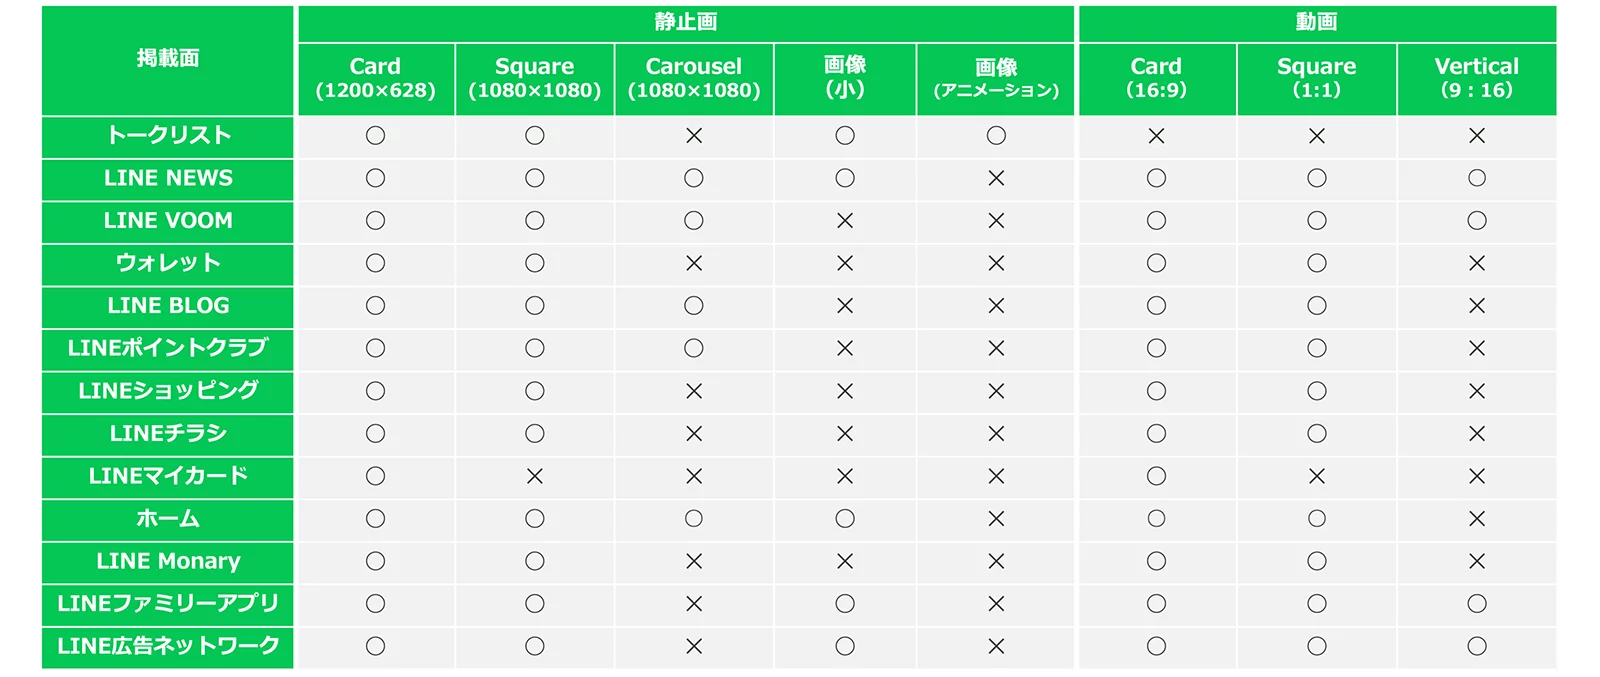Image resolution: width=1600 pixels, height=677 pixels.
Task: Click the cross for LINEマイカード Square (1080×1080)
Action: 535,476
